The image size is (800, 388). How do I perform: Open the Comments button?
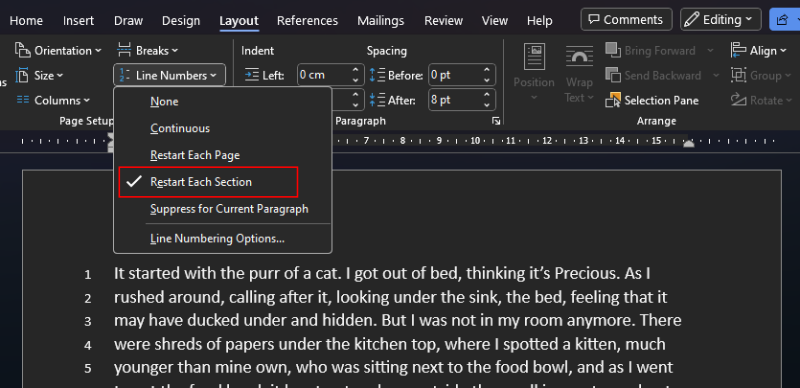(626, 20)
